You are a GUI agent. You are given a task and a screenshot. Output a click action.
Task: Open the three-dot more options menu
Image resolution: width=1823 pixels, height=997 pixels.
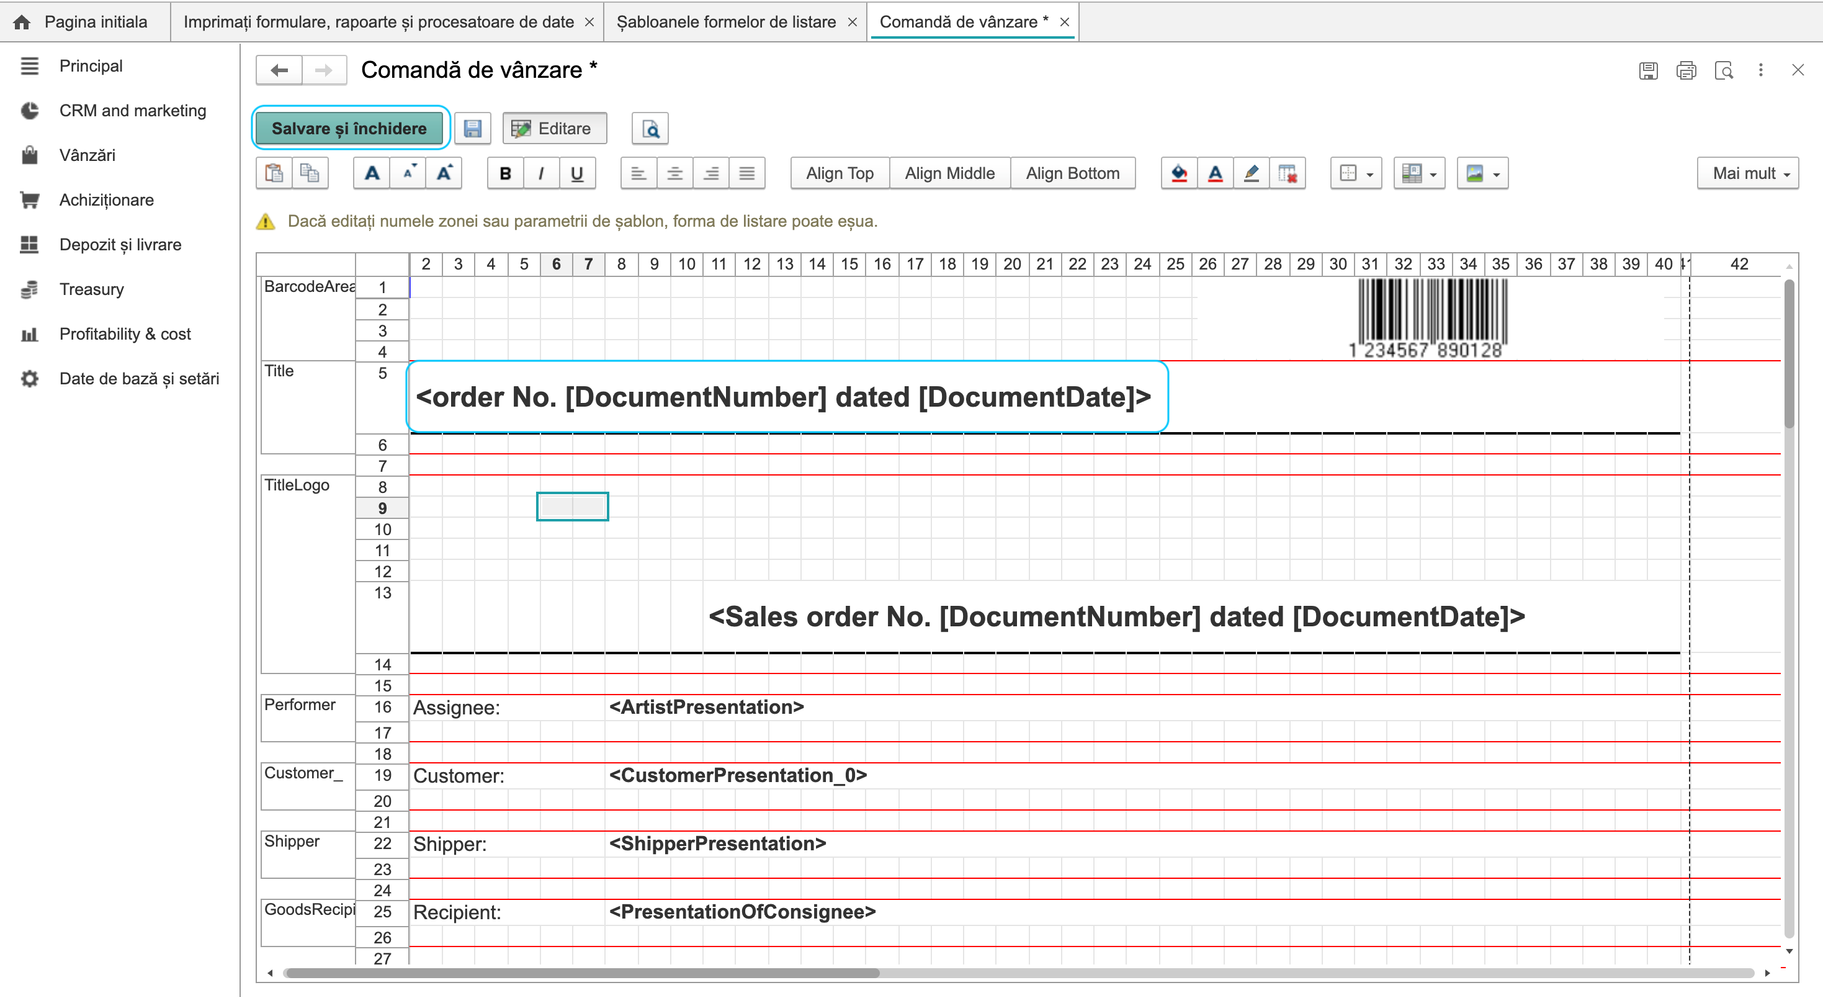click(x=1761, y=70)
